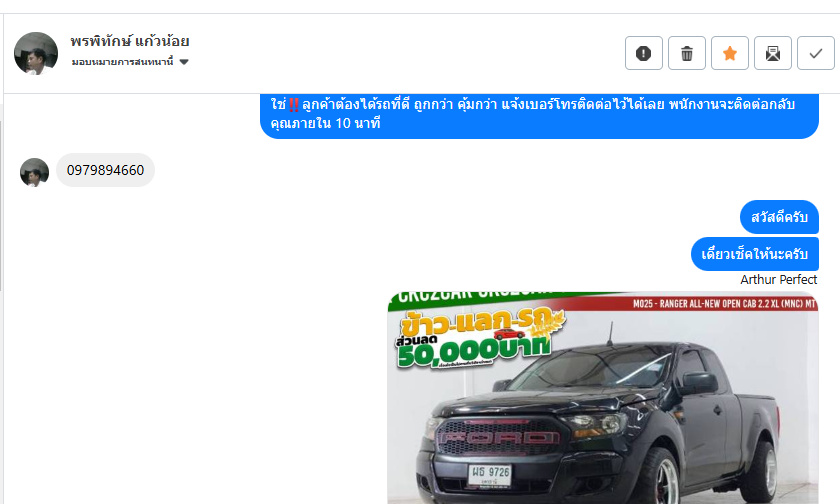The height and width of the screenshot is (504, 840).
Task: Select the สวัสดีครับ message bubble
Action: [779, 217]
